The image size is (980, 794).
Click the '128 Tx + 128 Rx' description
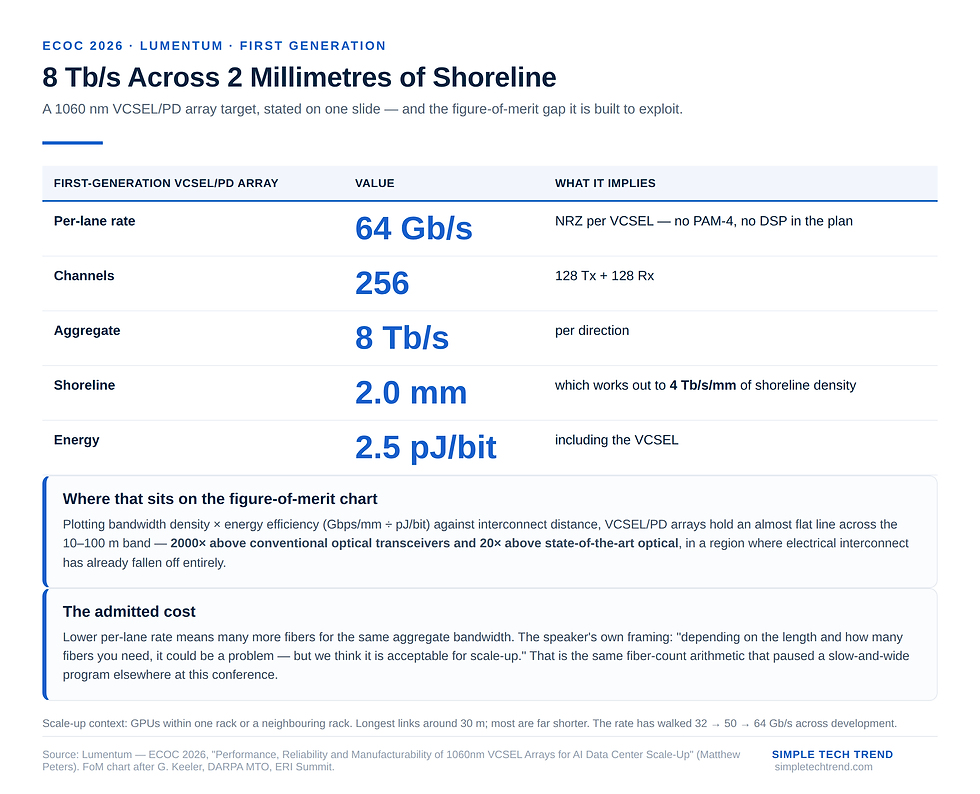604,276
